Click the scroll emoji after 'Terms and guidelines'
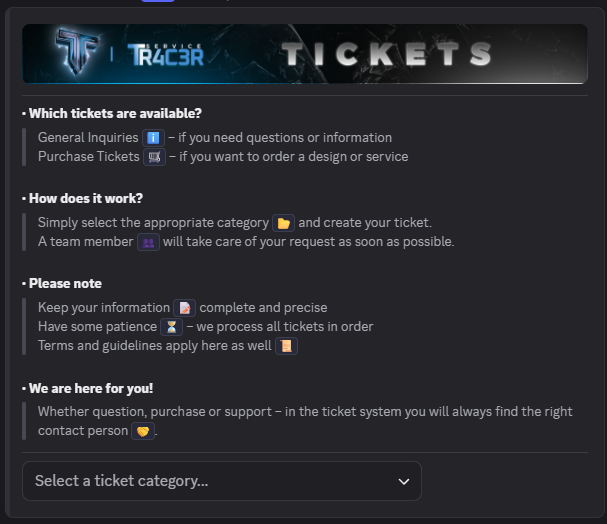The image size is (607, 524). pos(286,346)
